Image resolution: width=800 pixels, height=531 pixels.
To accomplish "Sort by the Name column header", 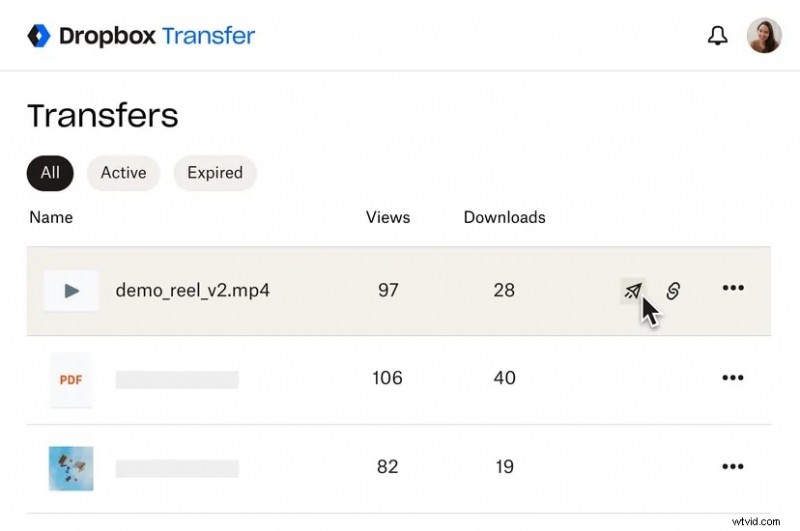I will (x=51, y=217).
